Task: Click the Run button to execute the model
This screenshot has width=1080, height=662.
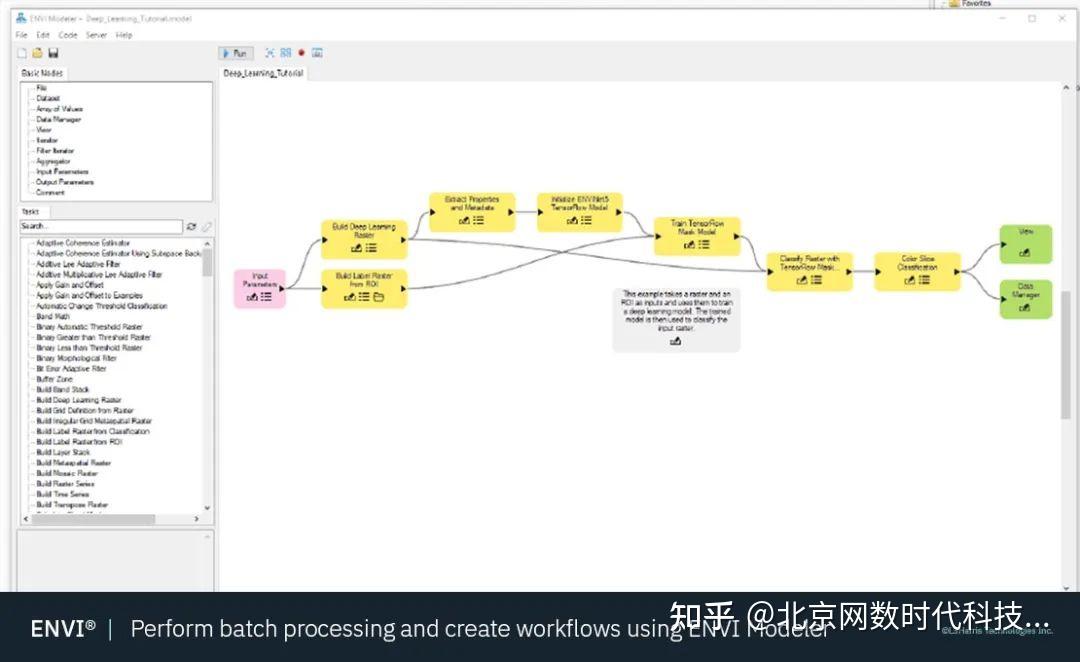Action: (x=235, y=52)
